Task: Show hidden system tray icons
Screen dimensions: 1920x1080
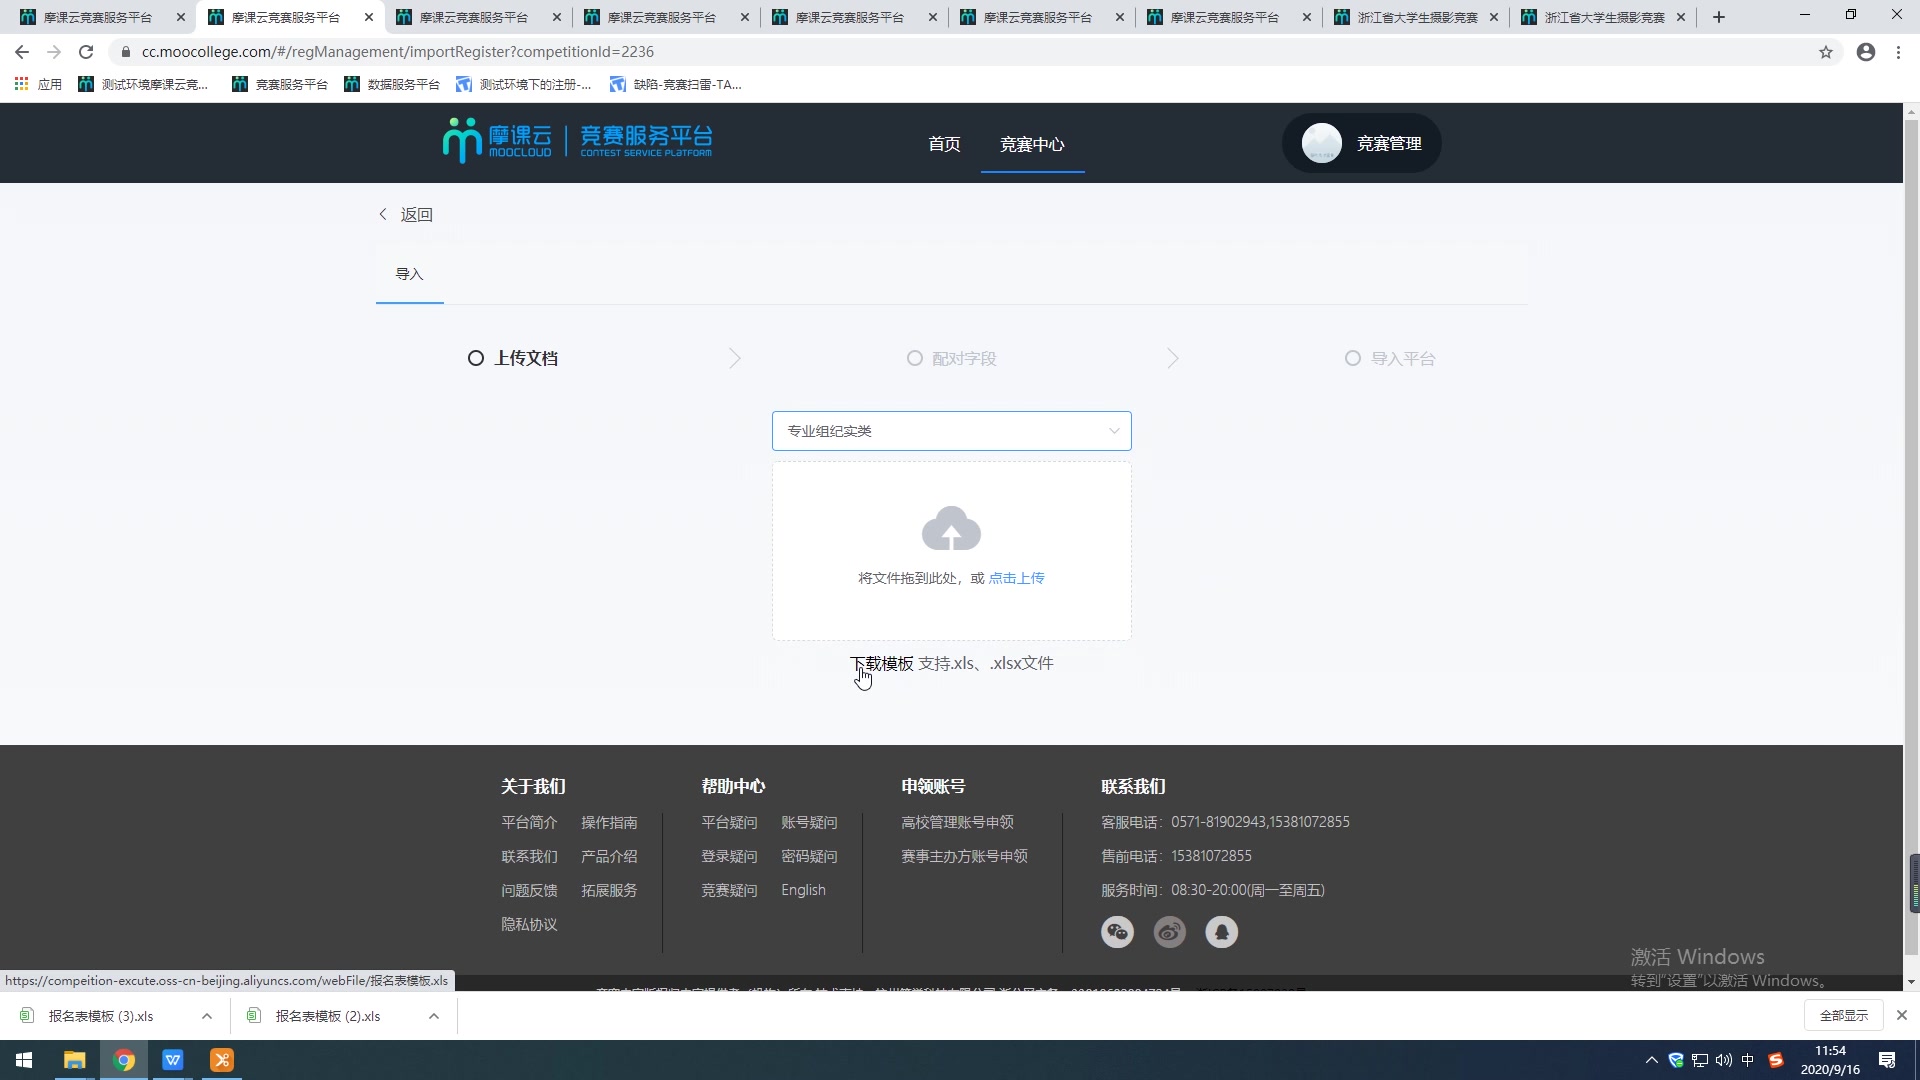Action: click(x=1651, y=1060)
